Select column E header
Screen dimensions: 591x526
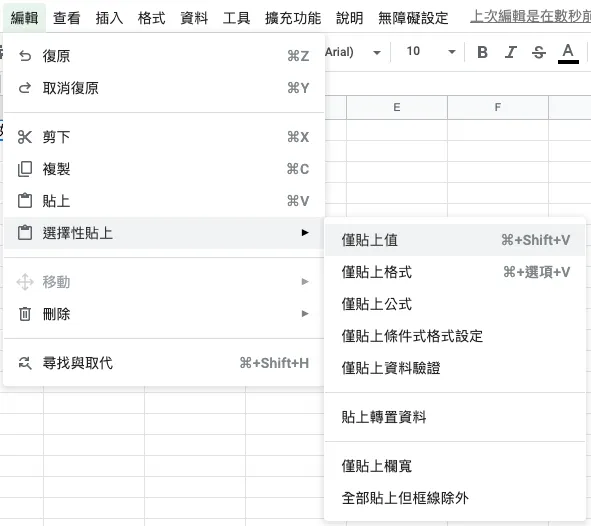[397, 107]
